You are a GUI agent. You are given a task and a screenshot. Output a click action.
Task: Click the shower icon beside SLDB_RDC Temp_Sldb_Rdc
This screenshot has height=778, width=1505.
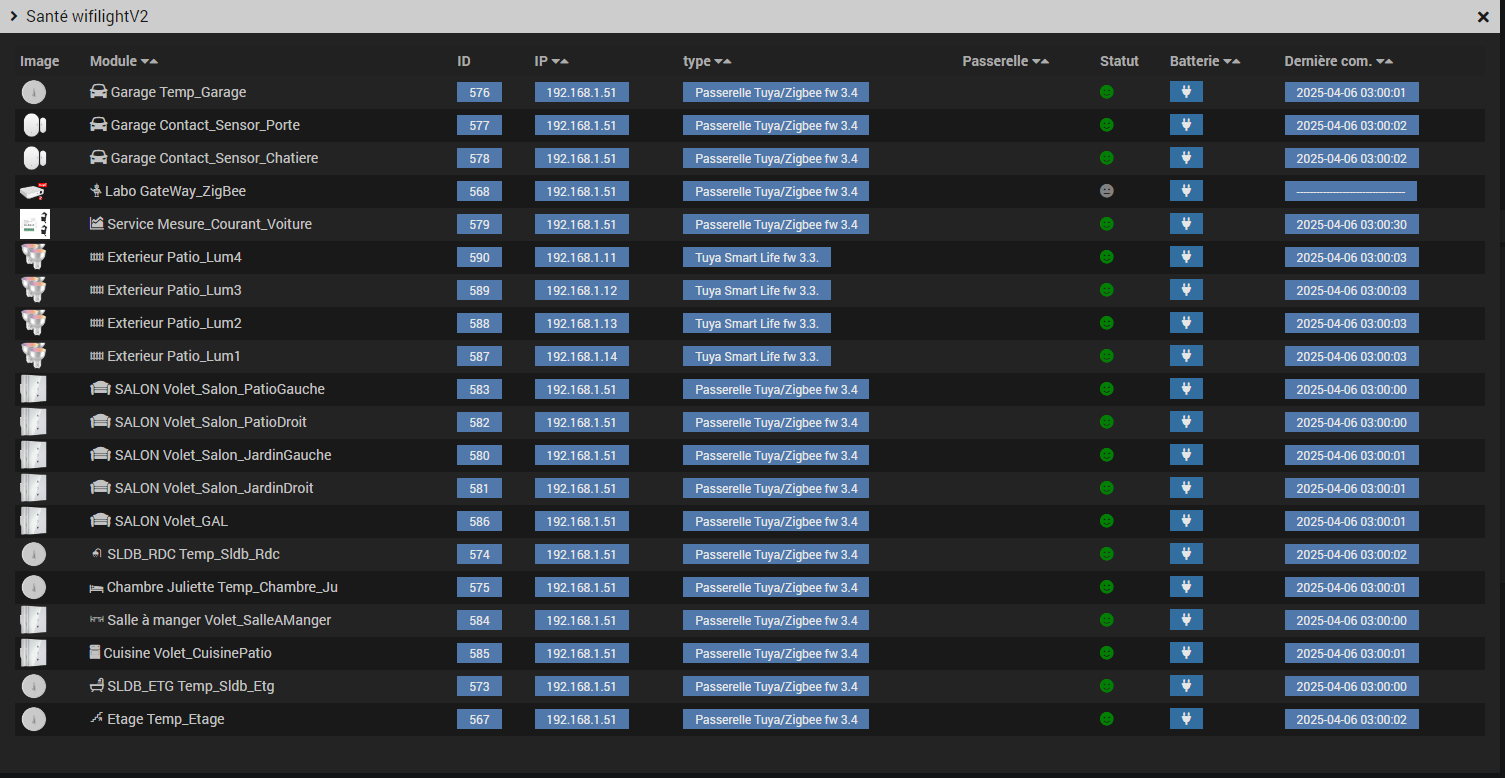[96, 554]
